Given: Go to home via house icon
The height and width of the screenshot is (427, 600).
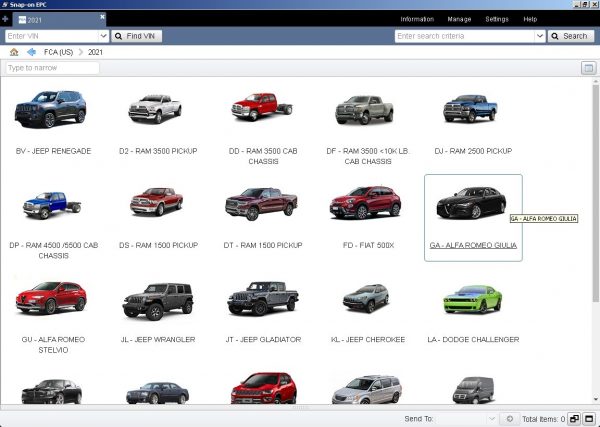Looking at the screenshot, I should pyautogui.click(x=14, y=52).
